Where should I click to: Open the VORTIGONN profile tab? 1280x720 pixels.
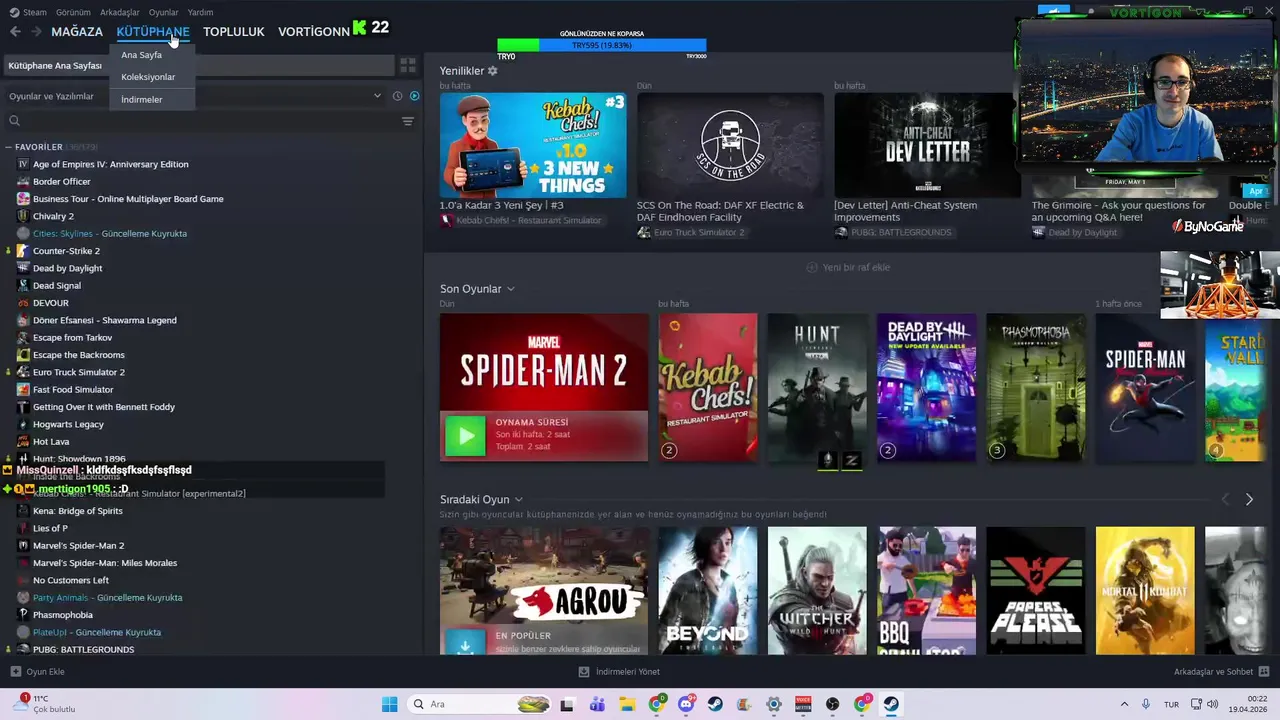coord(314,32)
